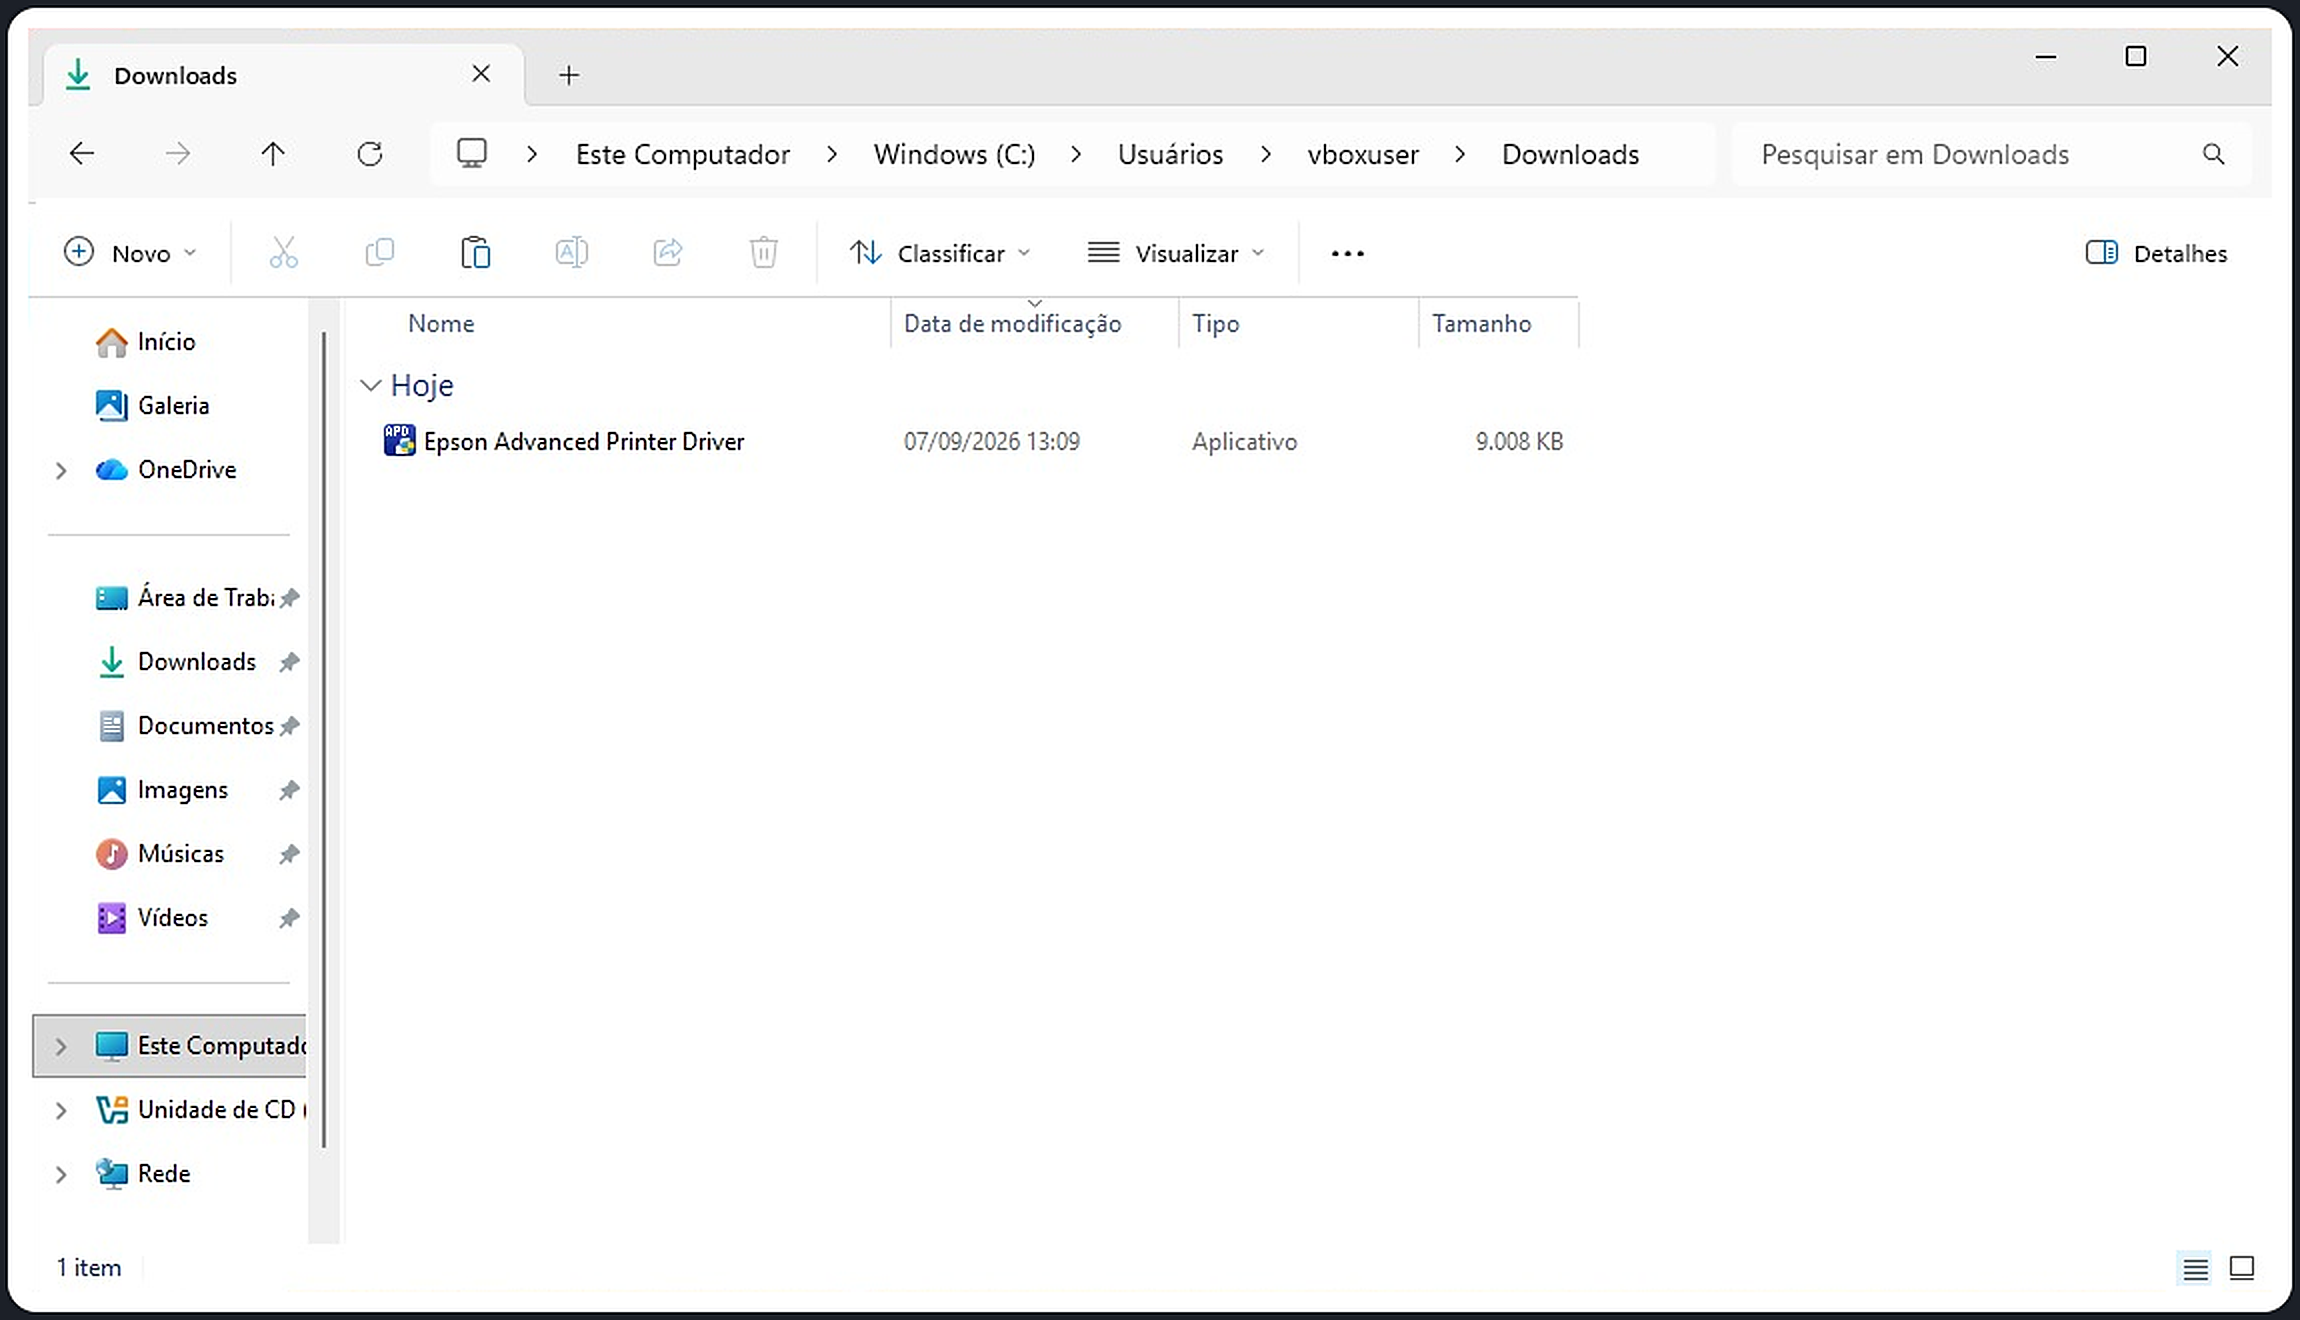This screenshot has width=2300, height=1320.
Task: Go up one folder level arrow
Action: [273, 154]
